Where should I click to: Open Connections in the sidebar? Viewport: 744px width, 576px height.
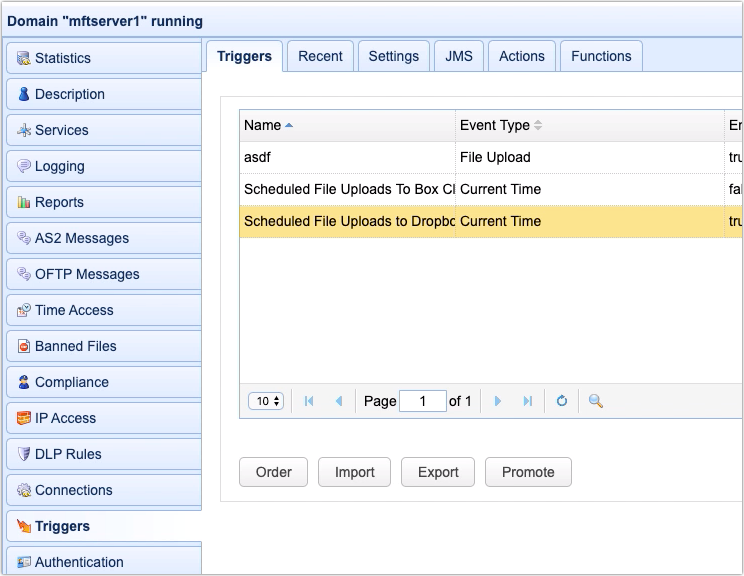[73, 490]
